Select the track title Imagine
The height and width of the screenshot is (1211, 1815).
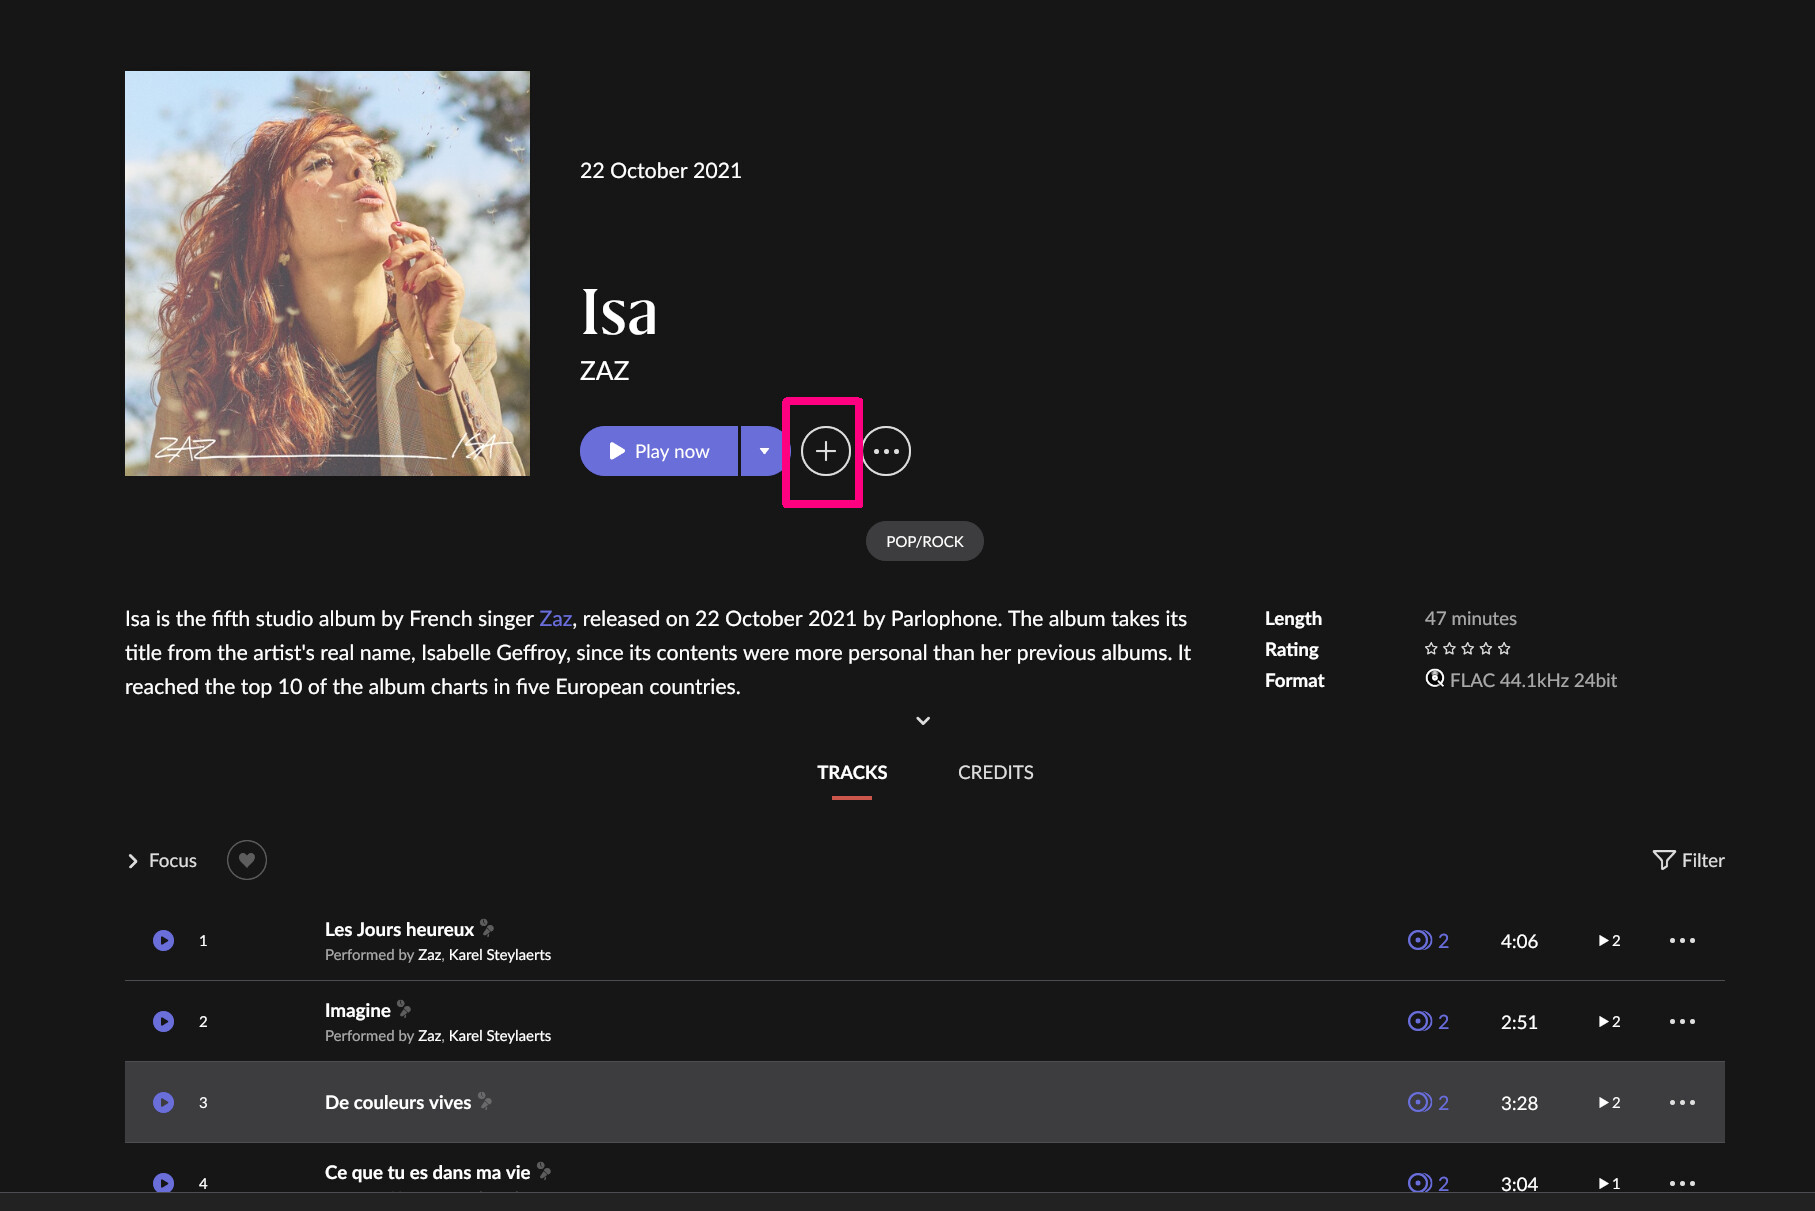(x=357, y=1011)
